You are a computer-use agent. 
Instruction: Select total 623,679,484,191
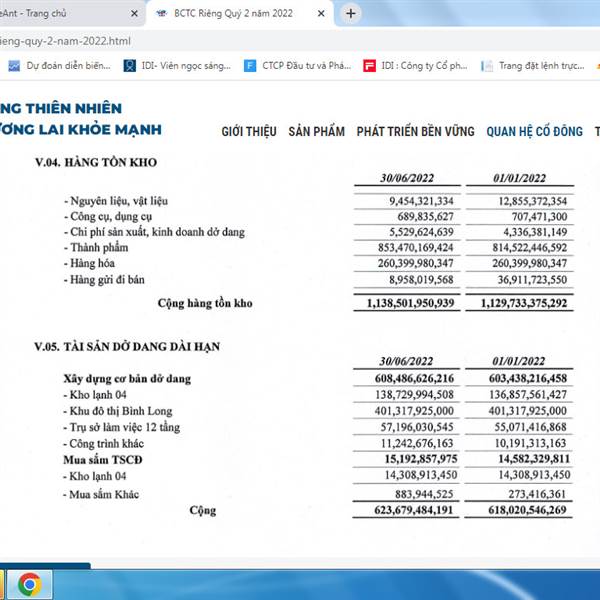point(414,510)
